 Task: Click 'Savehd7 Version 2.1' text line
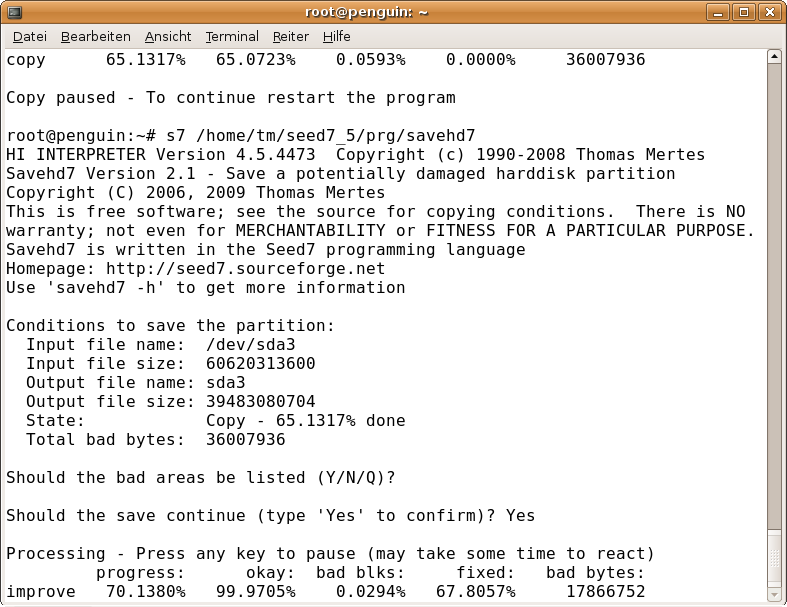pyautogui.click(x=341, y=174)
